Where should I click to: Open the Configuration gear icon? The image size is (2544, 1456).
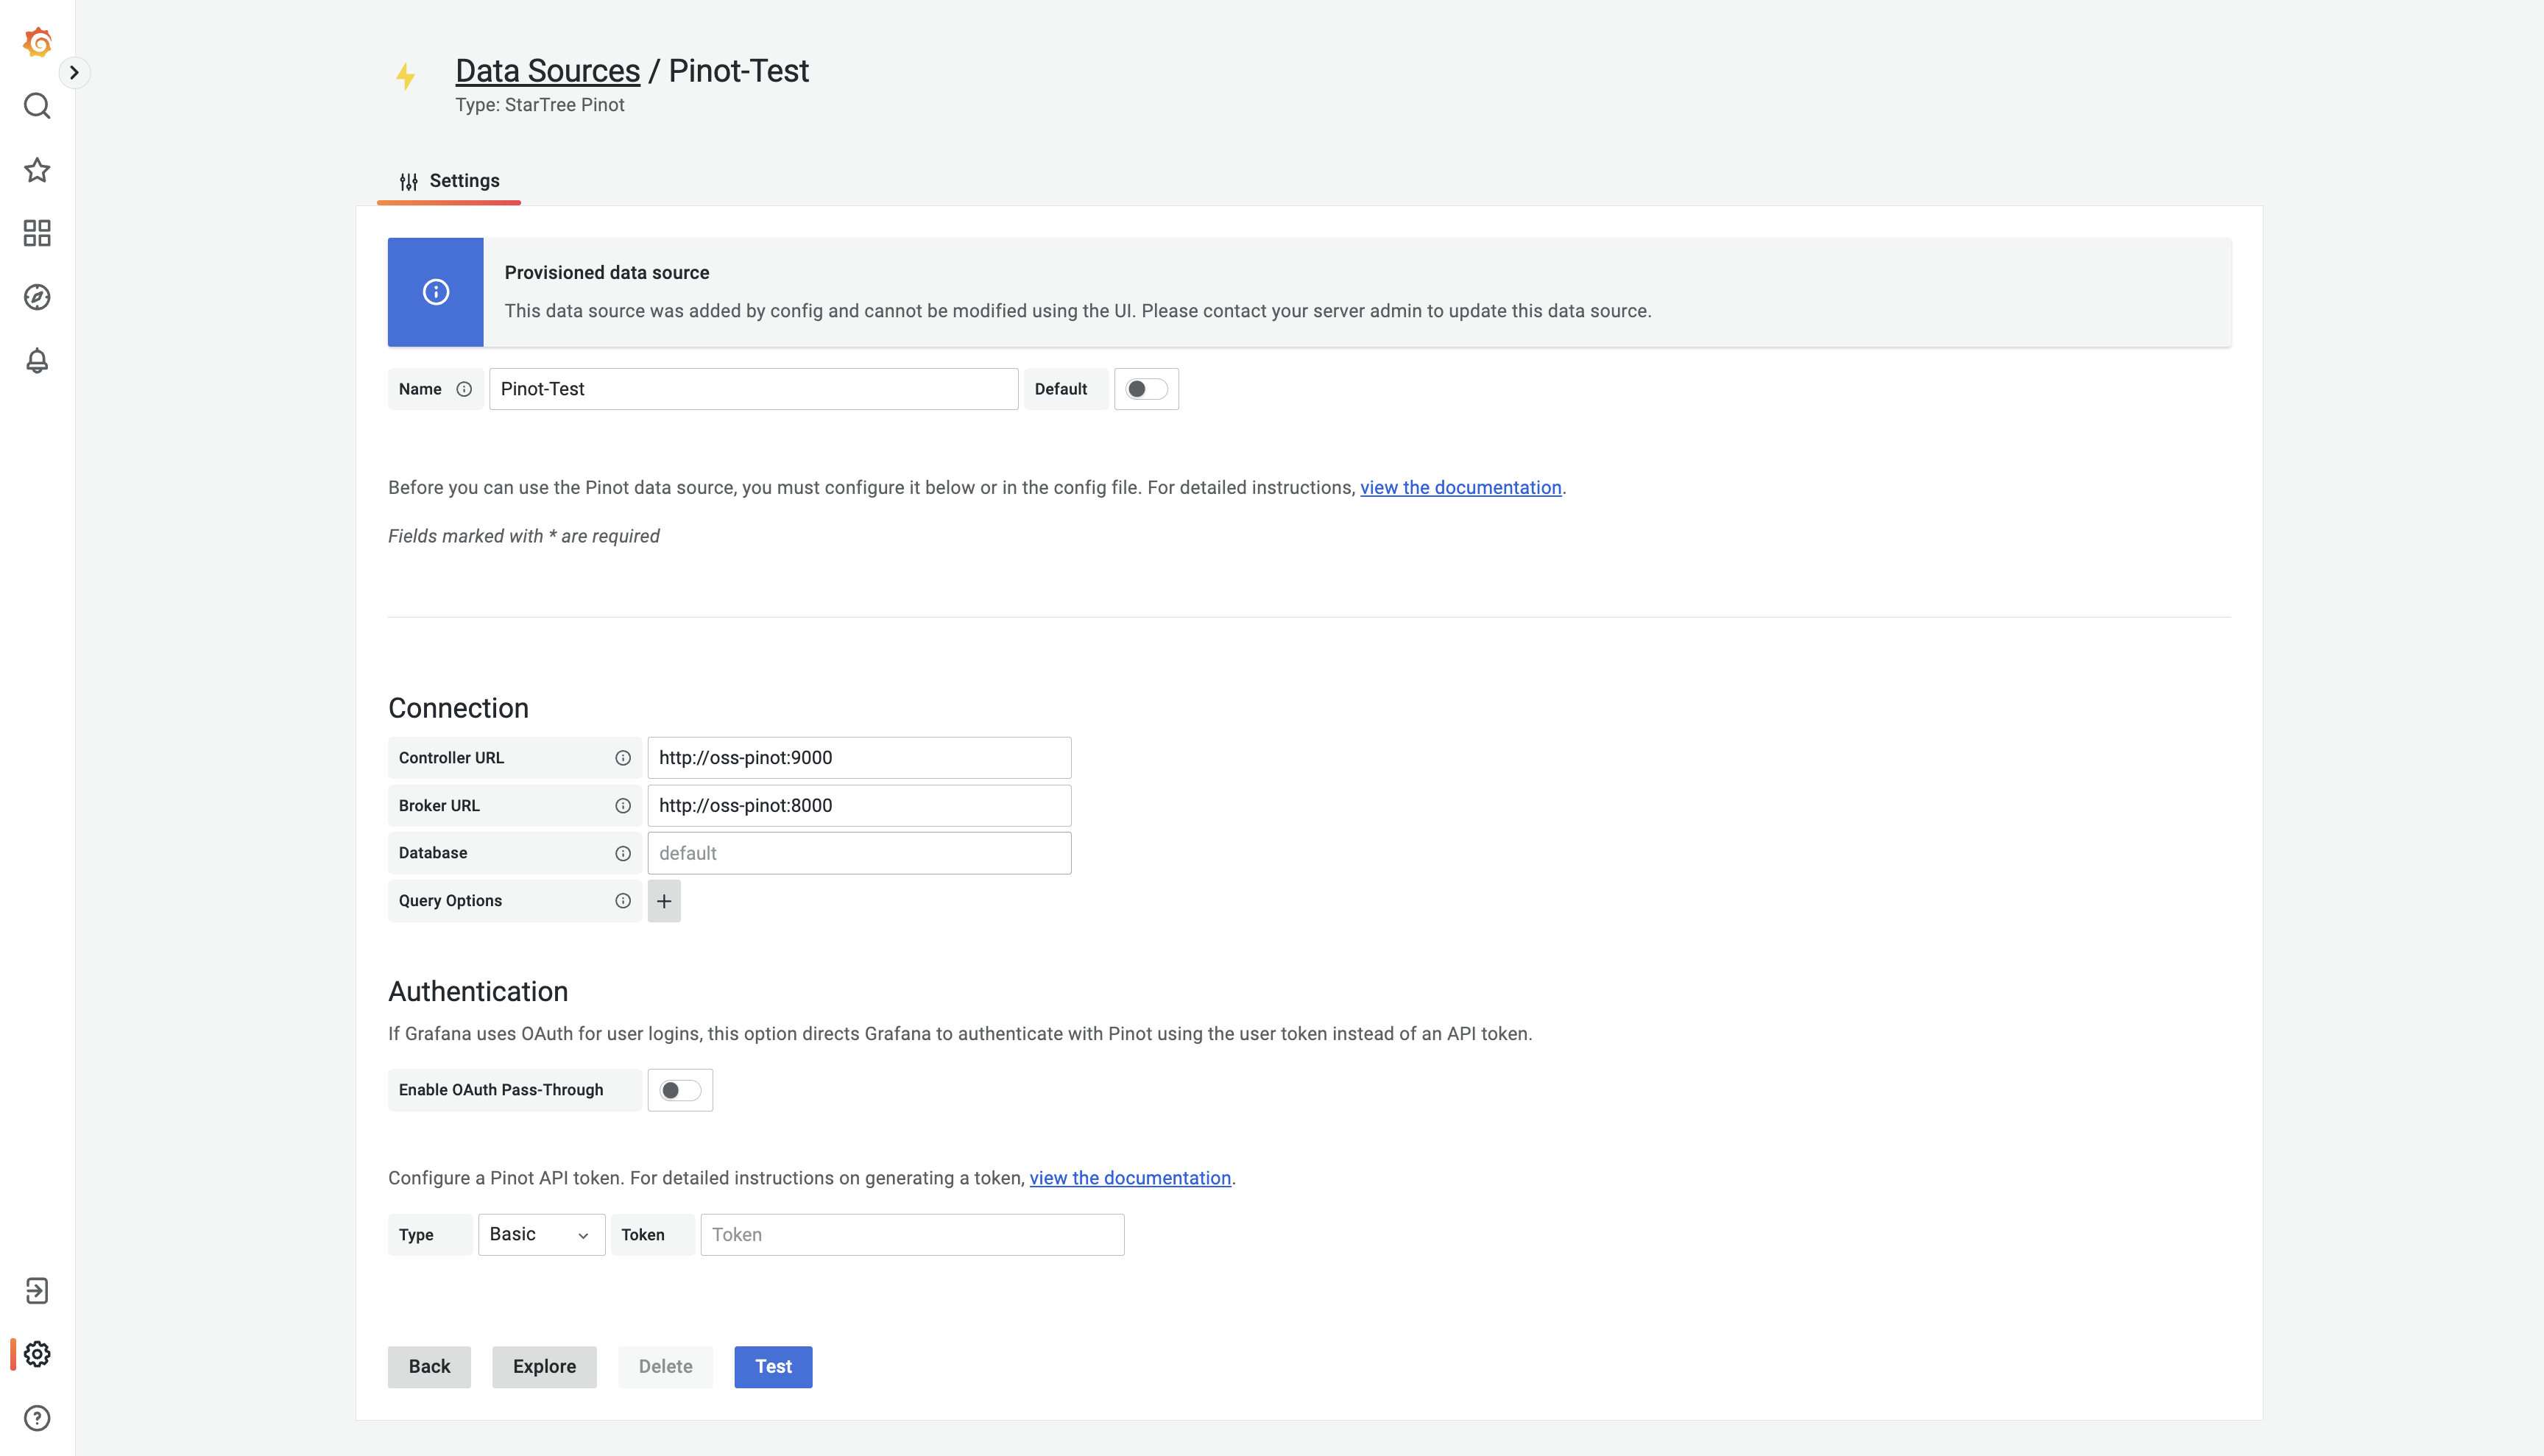click(37, 1355)
